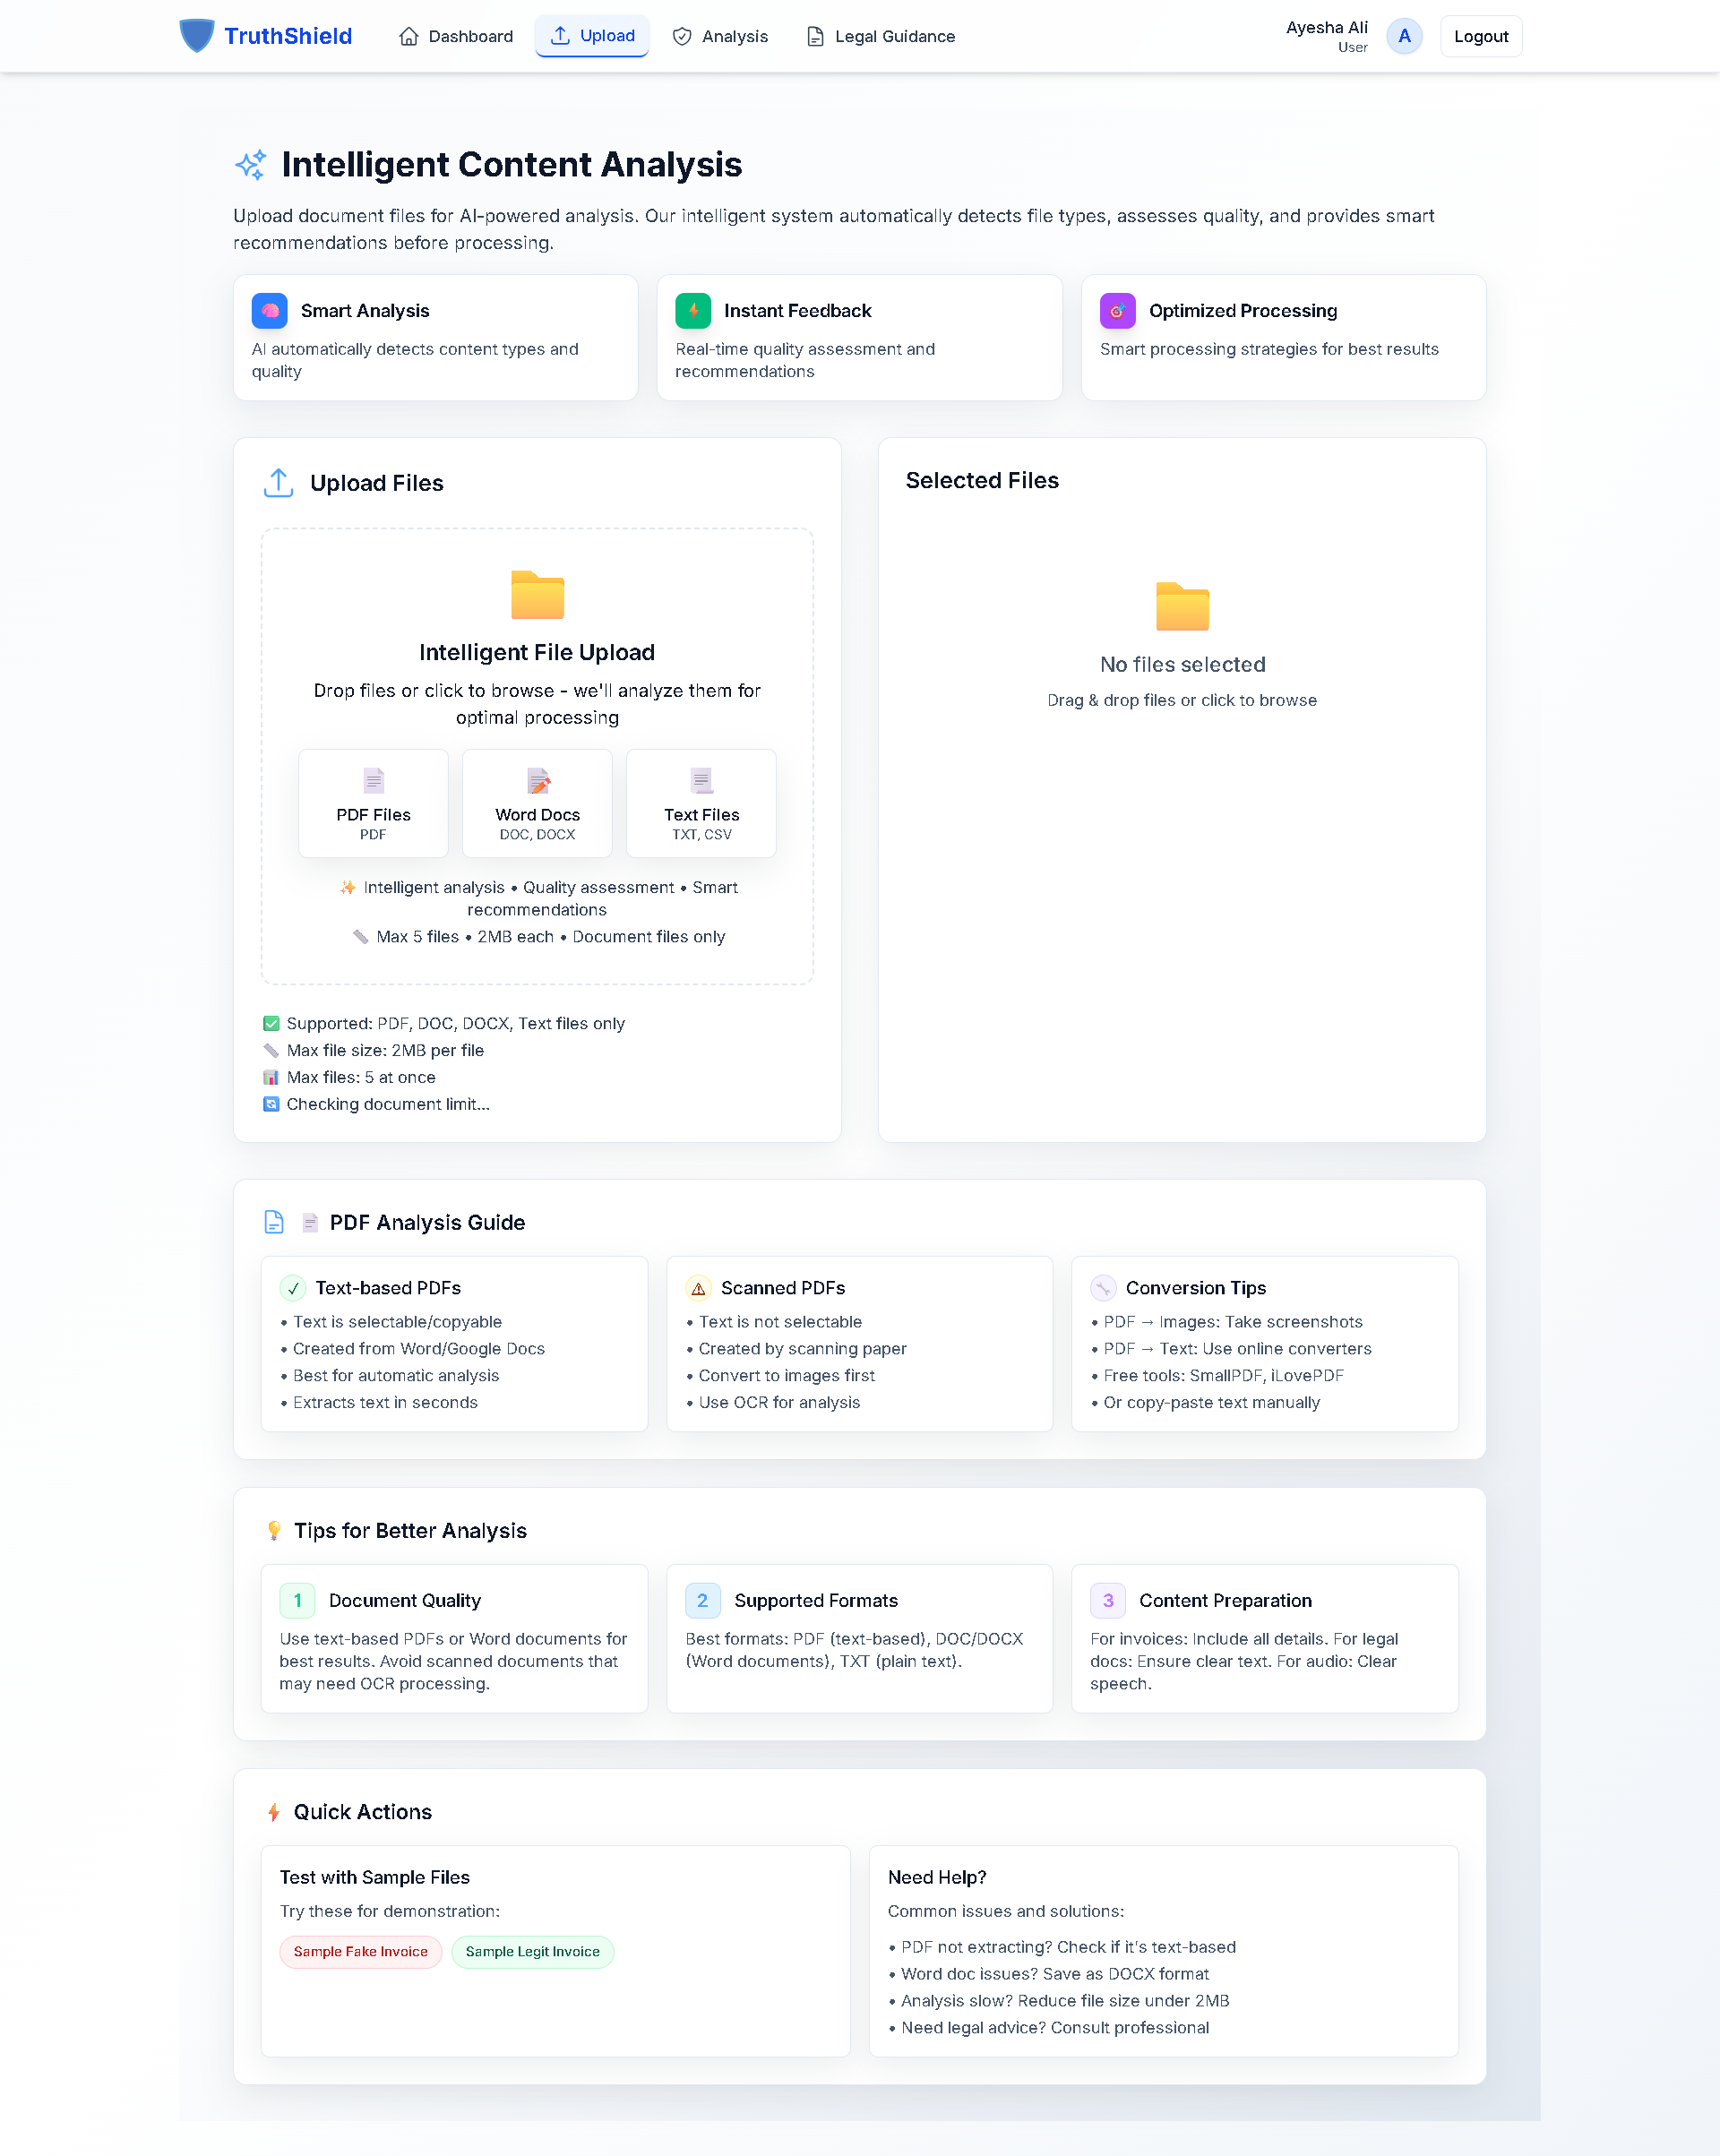Image resolution: width=1720 pixels, height=2156 pixels.
Task: Select the Text Files type card
Action: click(x=701, y=803)
